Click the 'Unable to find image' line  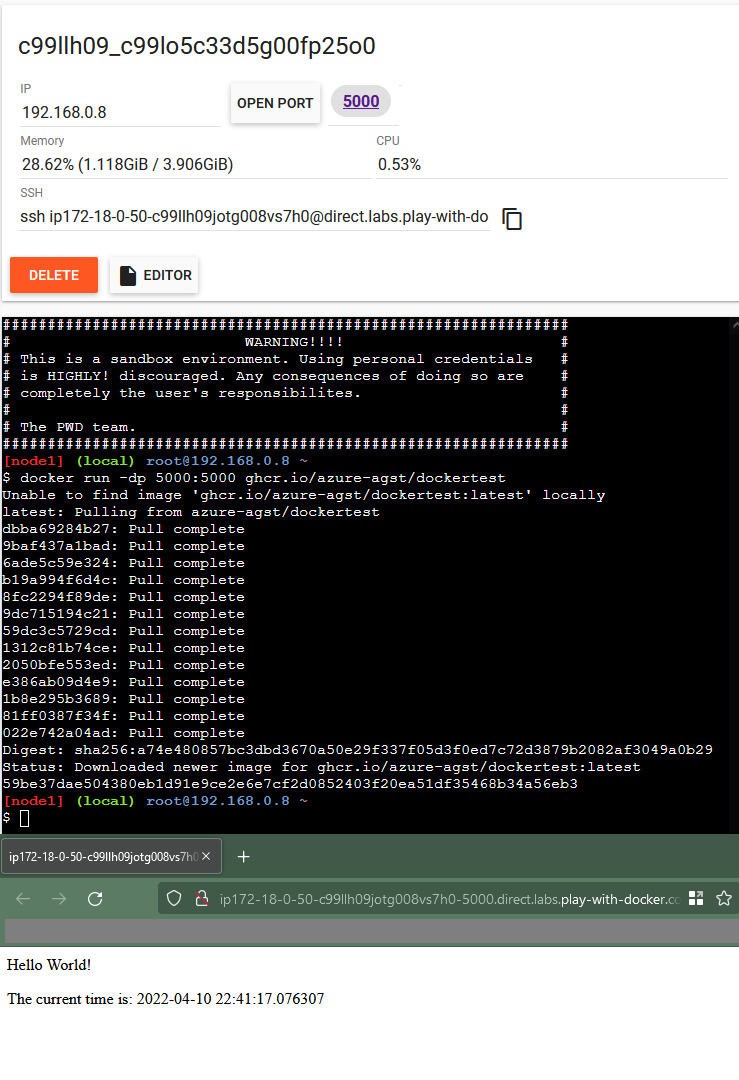304,495
